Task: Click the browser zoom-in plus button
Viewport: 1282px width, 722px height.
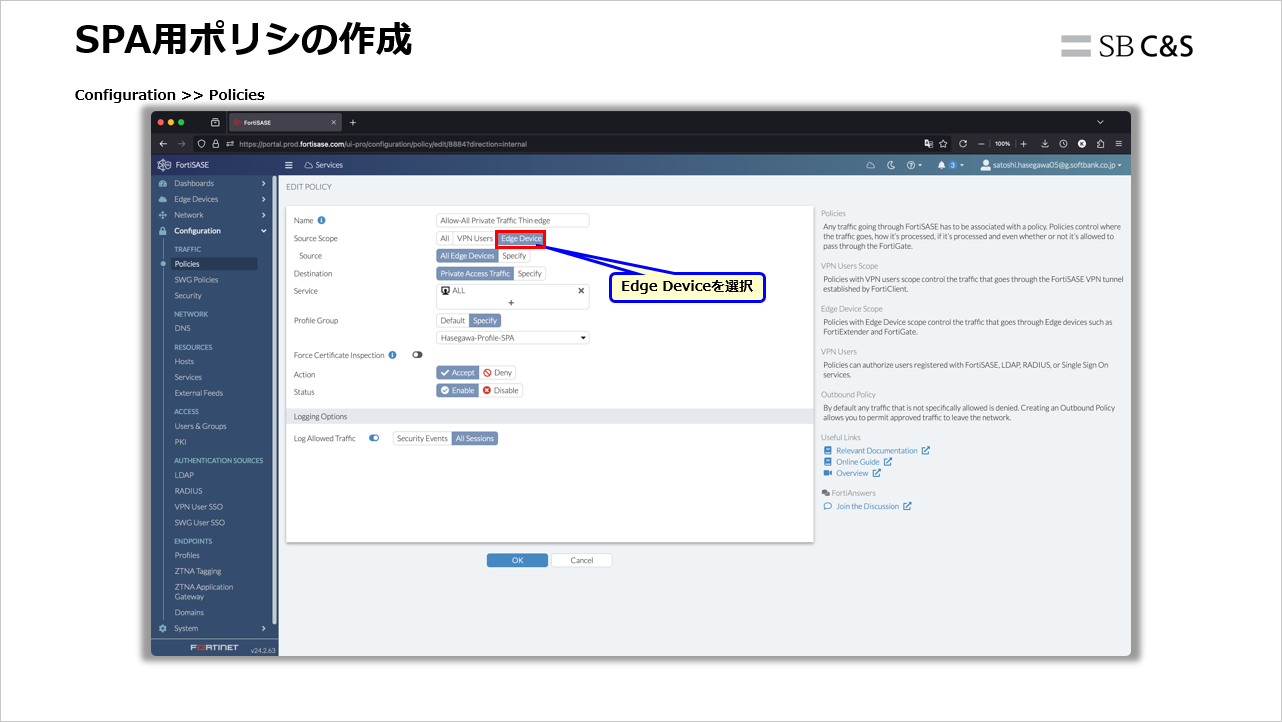Action: click(1024, 143)
